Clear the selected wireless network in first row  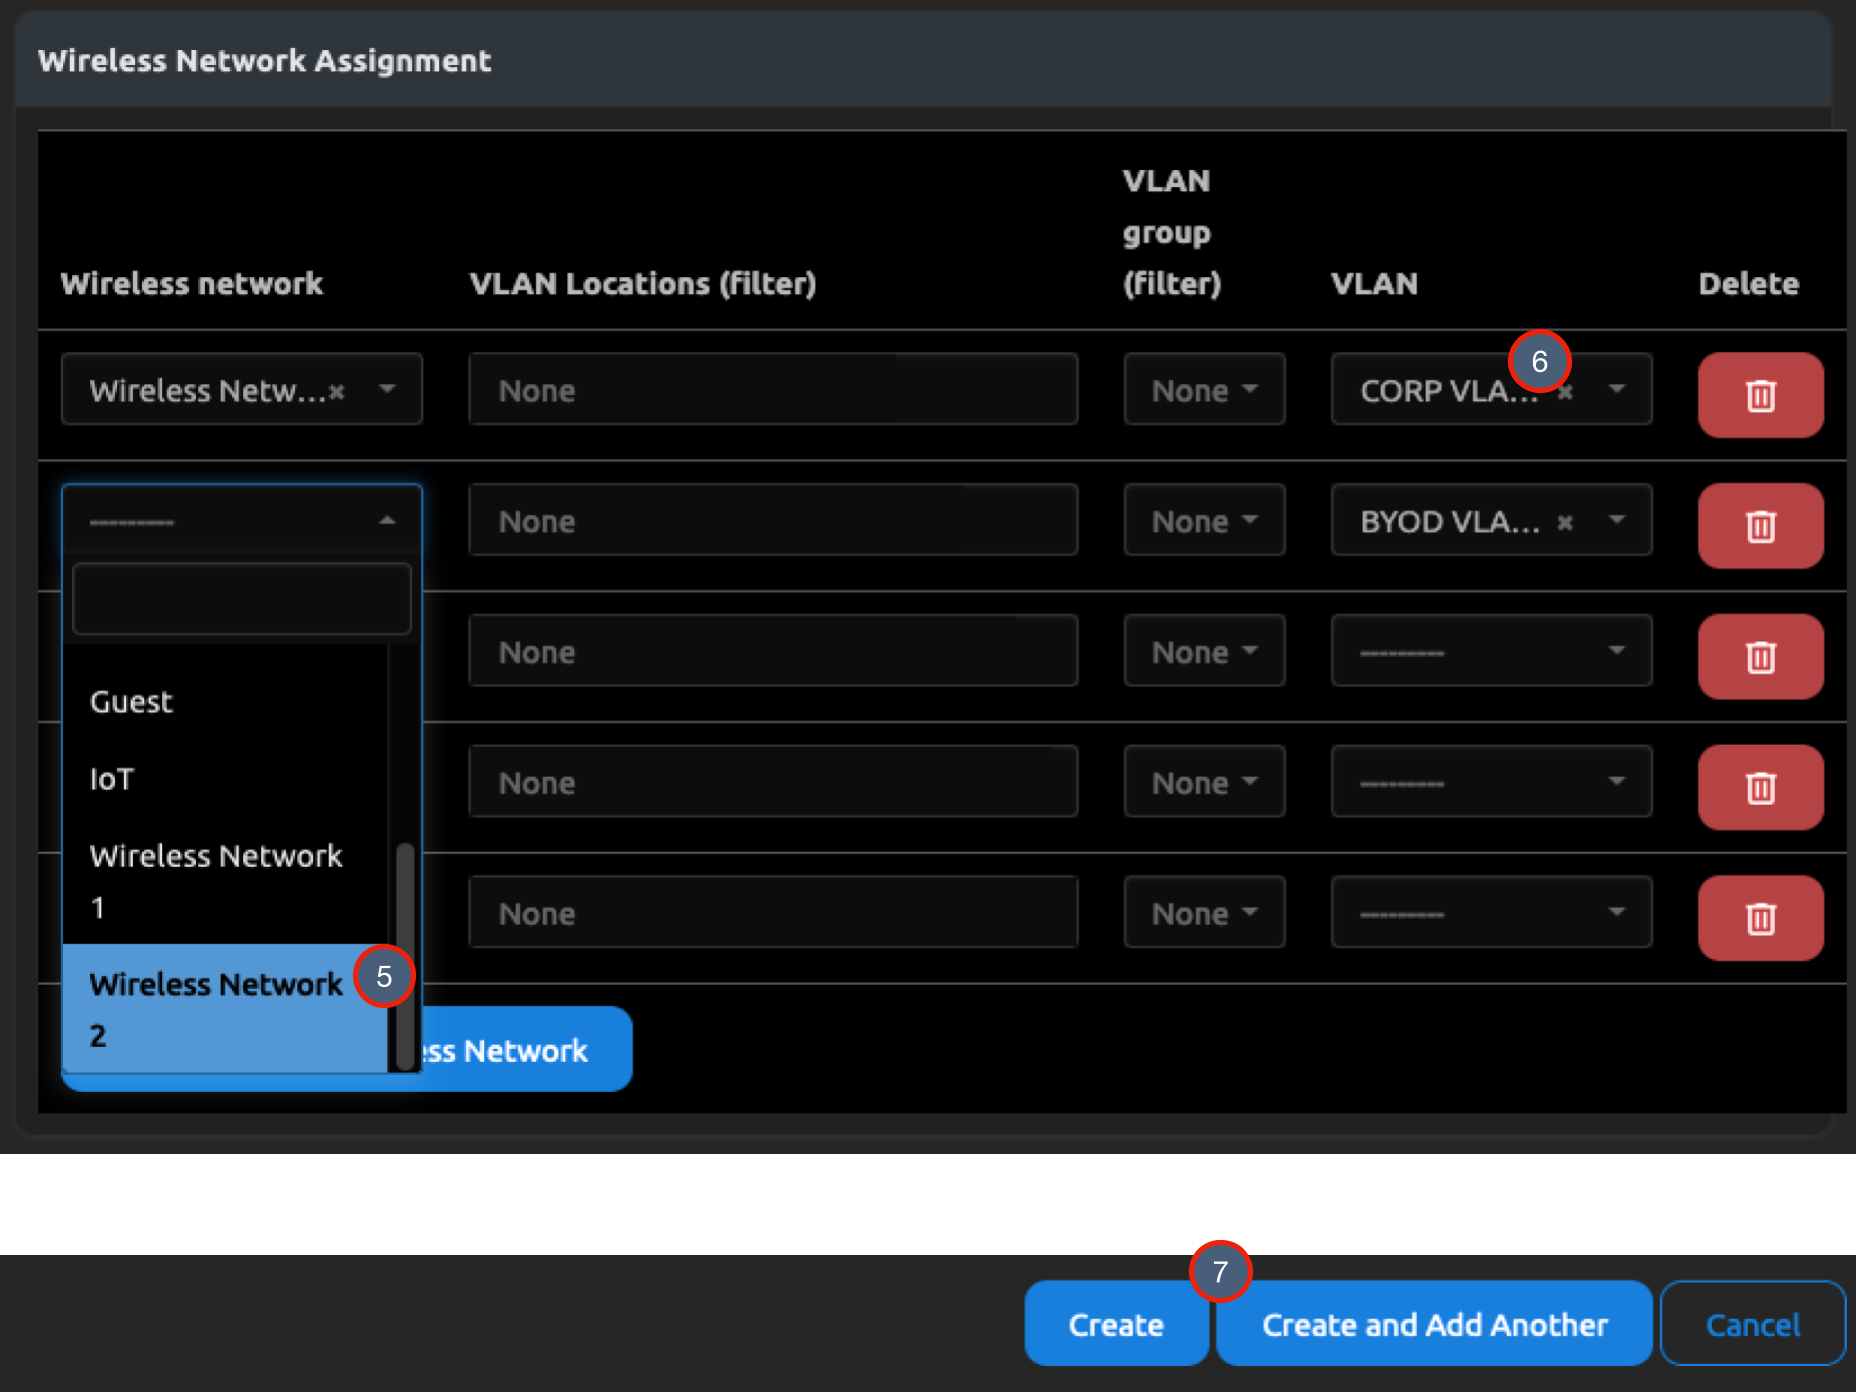337,392
